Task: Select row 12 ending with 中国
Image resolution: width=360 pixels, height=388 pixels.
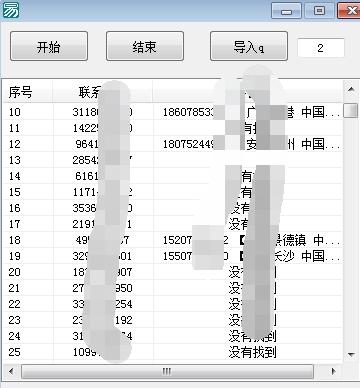Action: (x=173, y=144)
